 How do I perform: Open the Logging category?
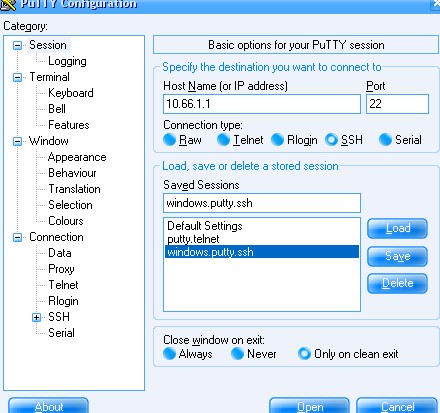point(67,61)
